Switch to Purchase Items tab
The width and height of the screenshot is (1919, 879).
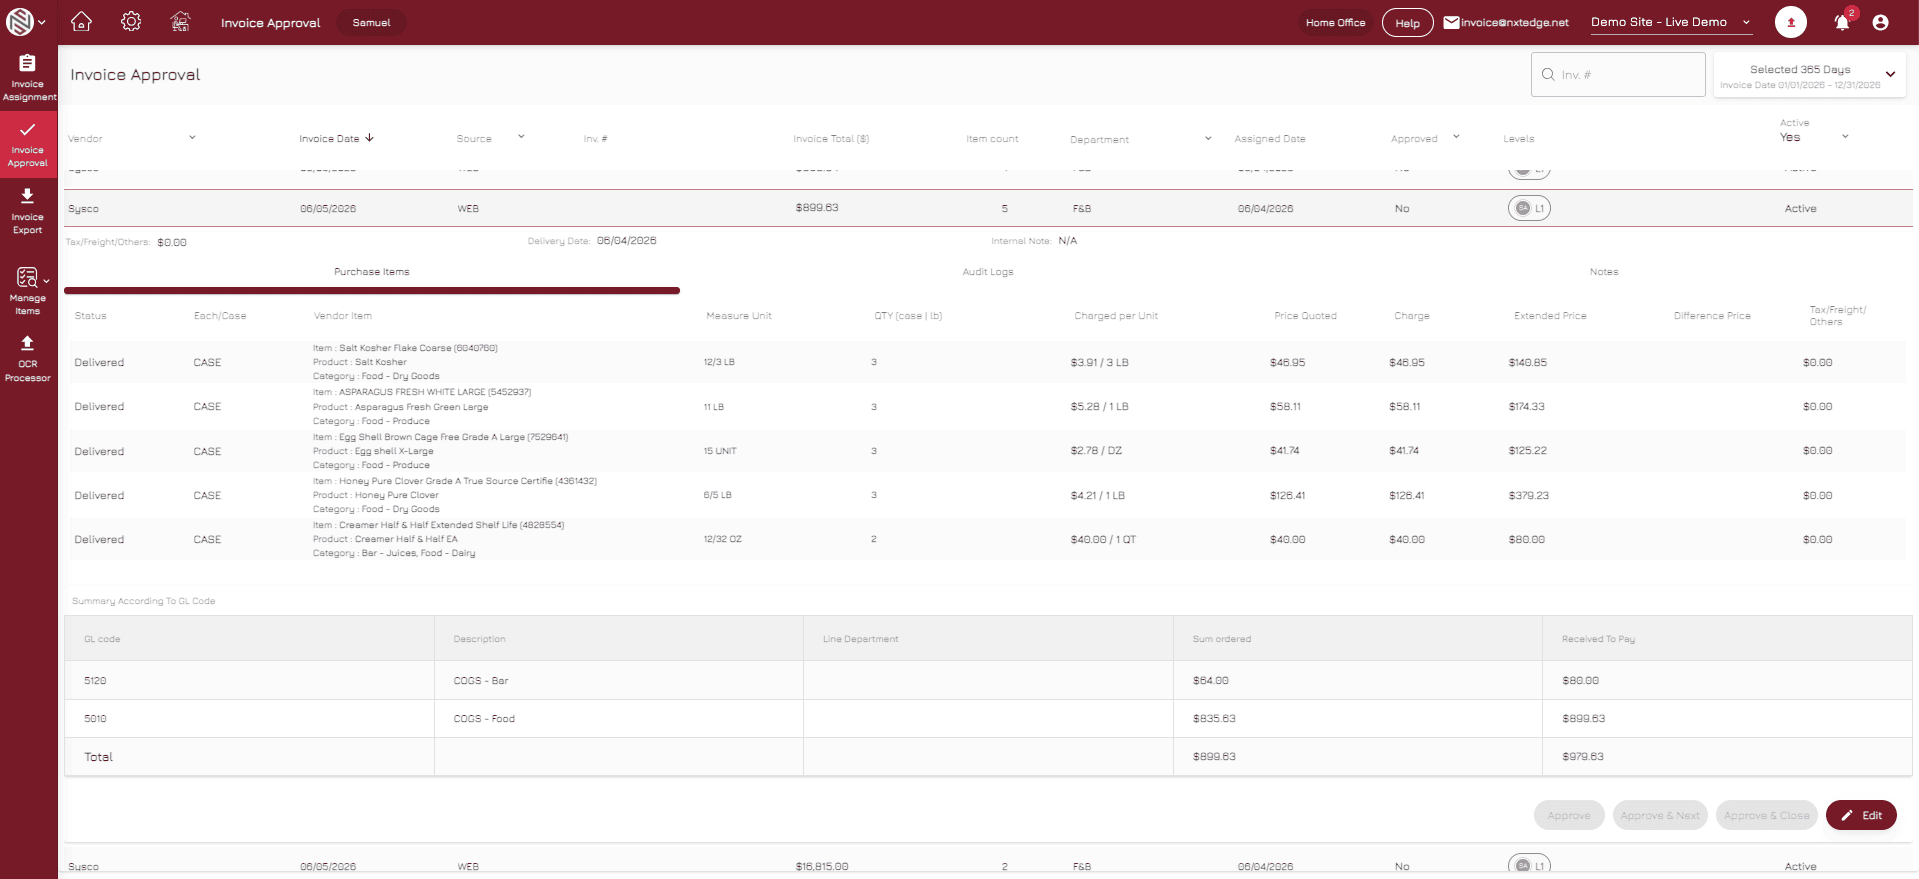372,272
